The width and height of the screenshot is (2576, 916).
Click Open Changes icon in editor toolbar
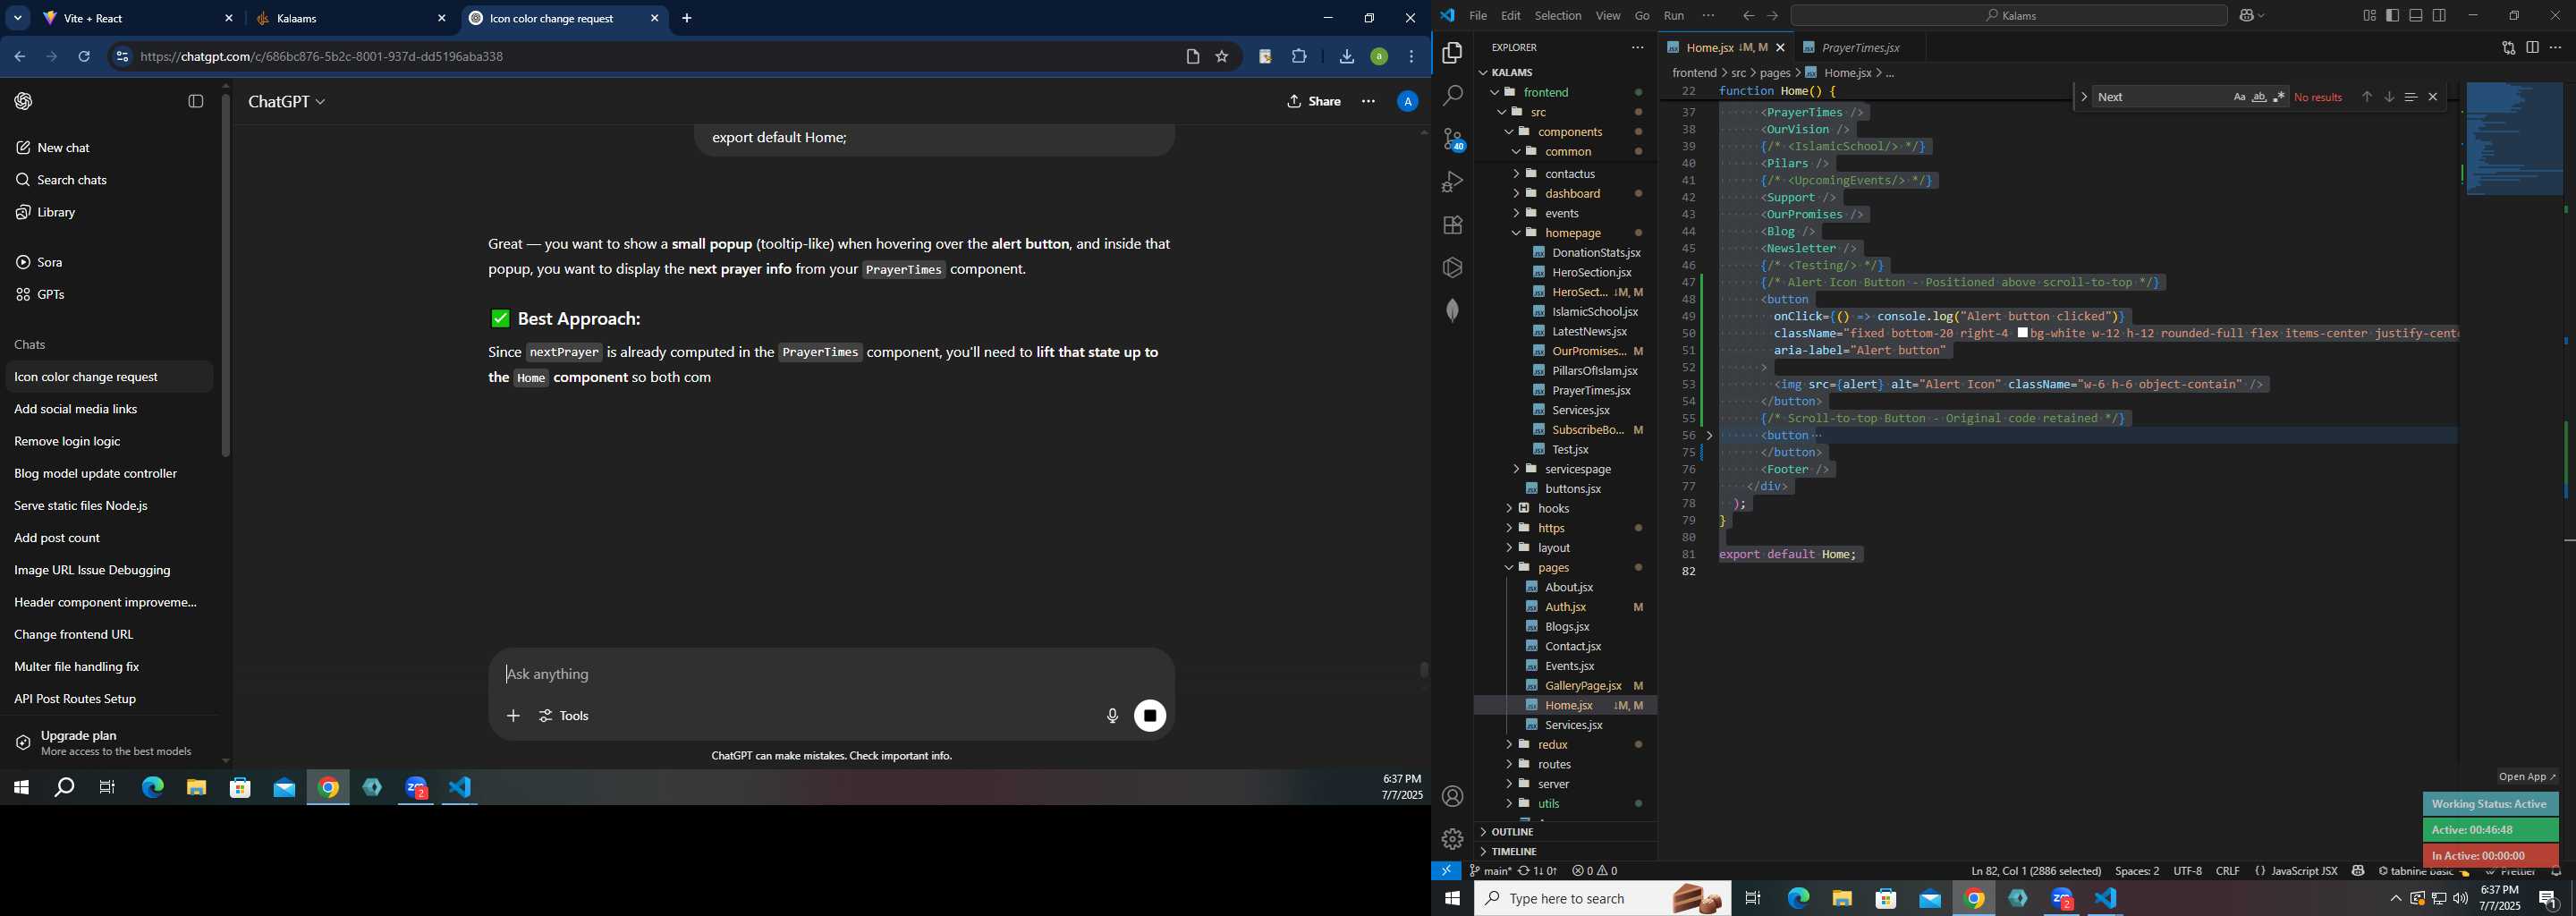pyautogui.click(x=2508, y=48)
